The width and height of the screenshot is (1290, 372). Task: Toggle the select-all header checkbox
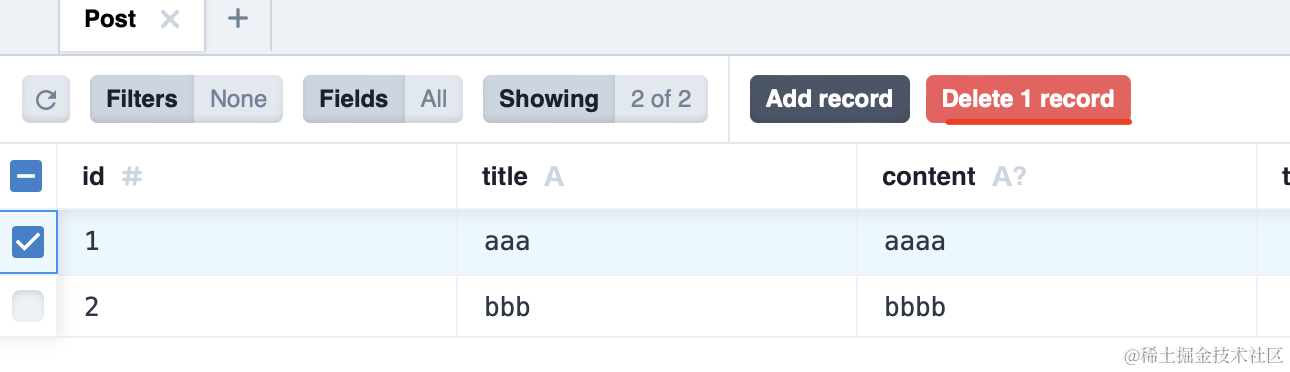(x=26, y=177)
